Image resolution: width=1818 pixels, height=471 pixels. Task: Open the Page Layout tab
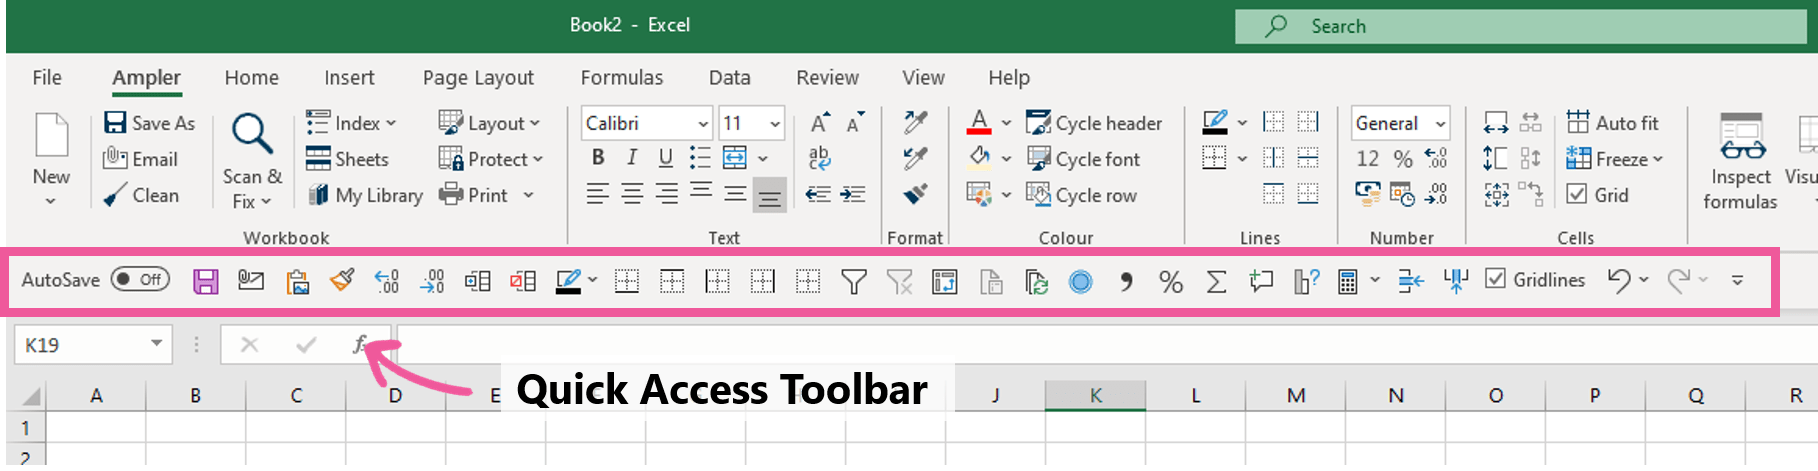(478, 77)
